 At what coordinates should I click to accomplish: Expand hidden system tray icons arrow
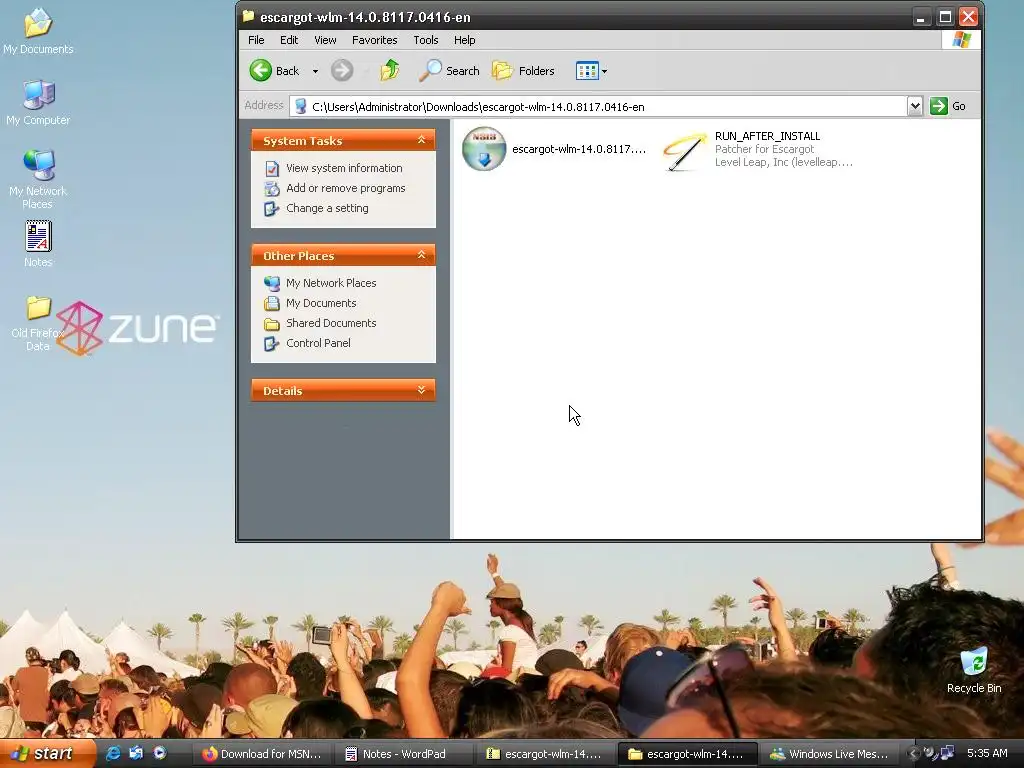tap(913, 754)
